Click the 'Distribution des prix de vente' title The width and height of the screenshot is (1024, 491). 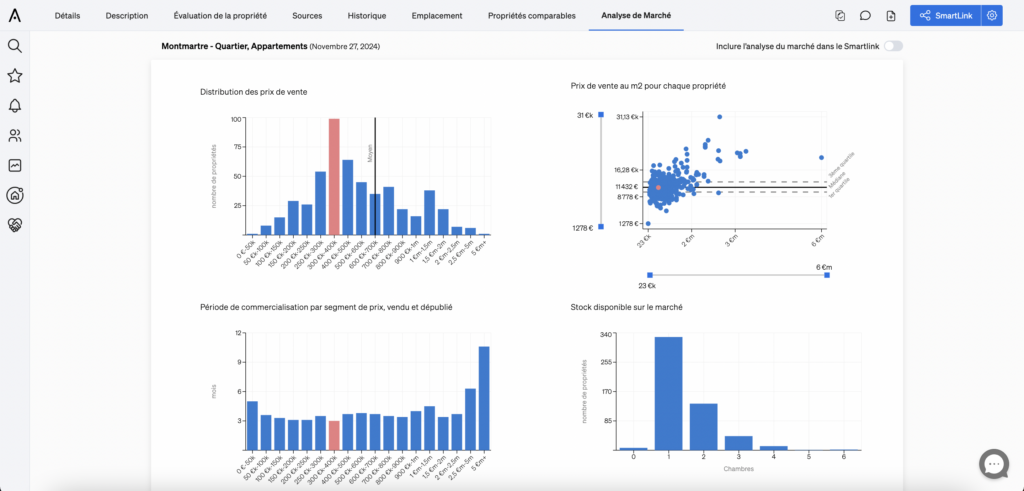click(254, 92)
